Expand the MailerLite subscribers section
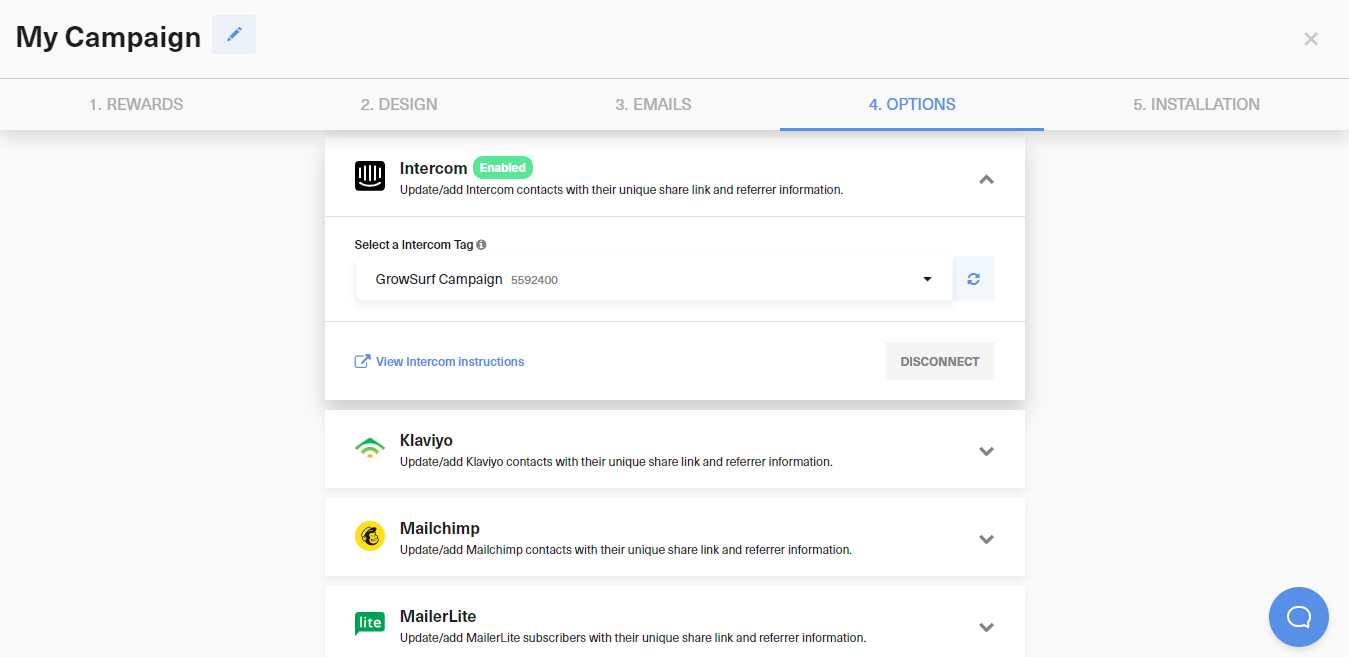This screenshot has width=1349, height=657. [x=986, y=627]
